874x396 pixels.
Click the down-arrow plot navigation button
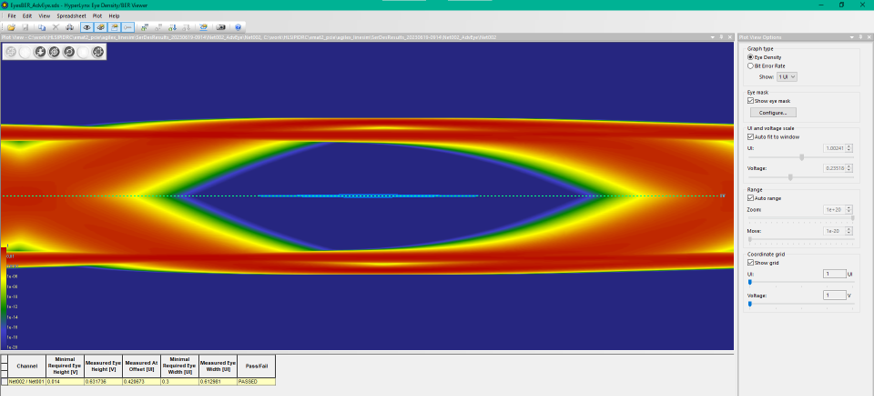pos(40,51)
